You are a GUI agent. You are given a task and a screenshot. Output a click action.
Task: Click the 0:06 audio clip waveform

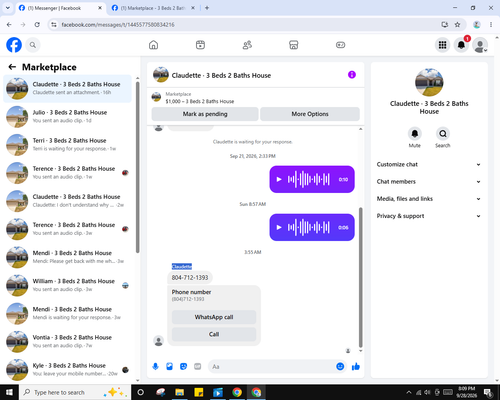309,227
